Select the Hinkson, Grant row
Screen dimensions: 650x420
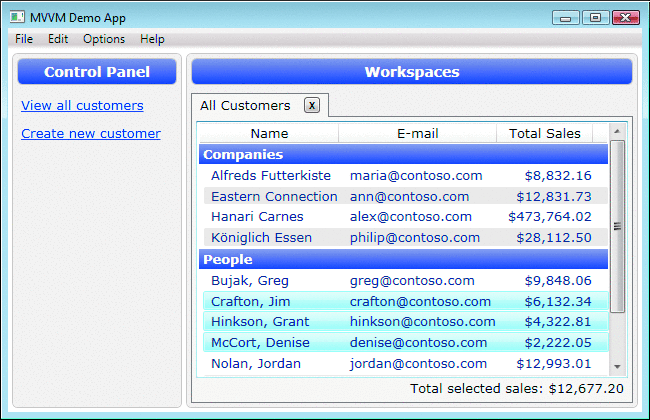tap(405, 322)
